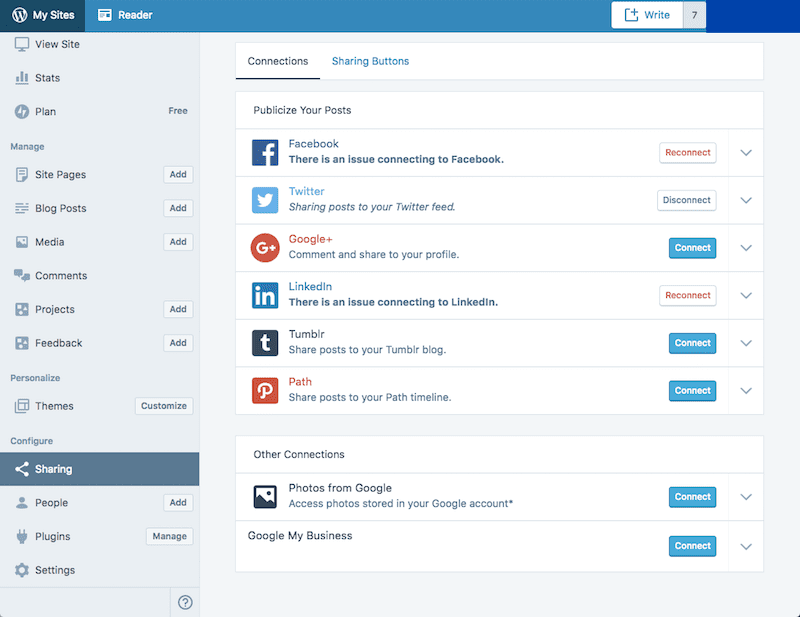800x617 pixels.
Task: Open the help question mark icon
Action: (x=185, y=603)
